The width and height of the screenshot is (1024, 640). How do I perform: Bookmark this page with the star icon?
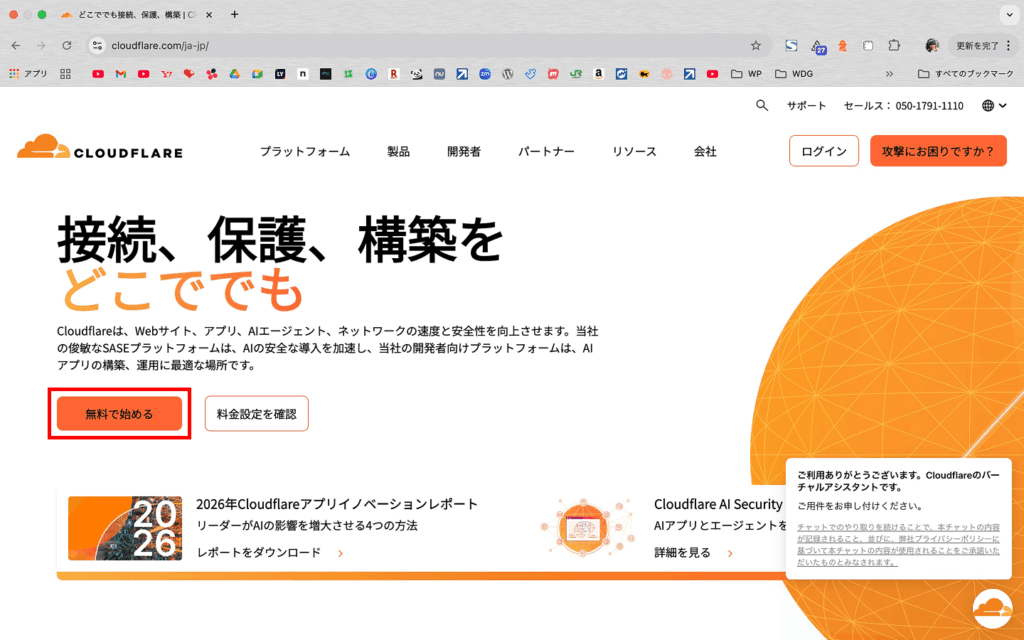(756, 45)
